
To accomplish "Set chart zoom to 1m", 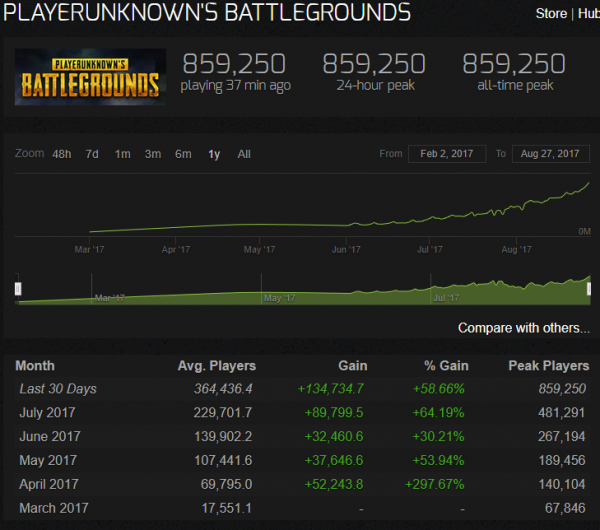I will coord(122,154).
